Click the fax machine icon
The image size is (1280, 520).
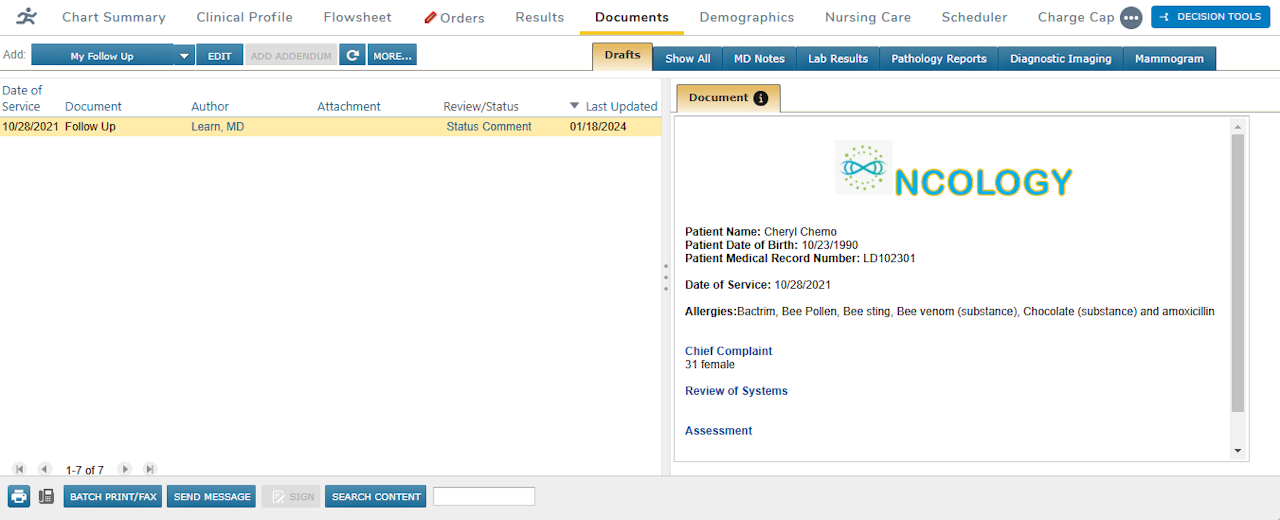(46, 496)
